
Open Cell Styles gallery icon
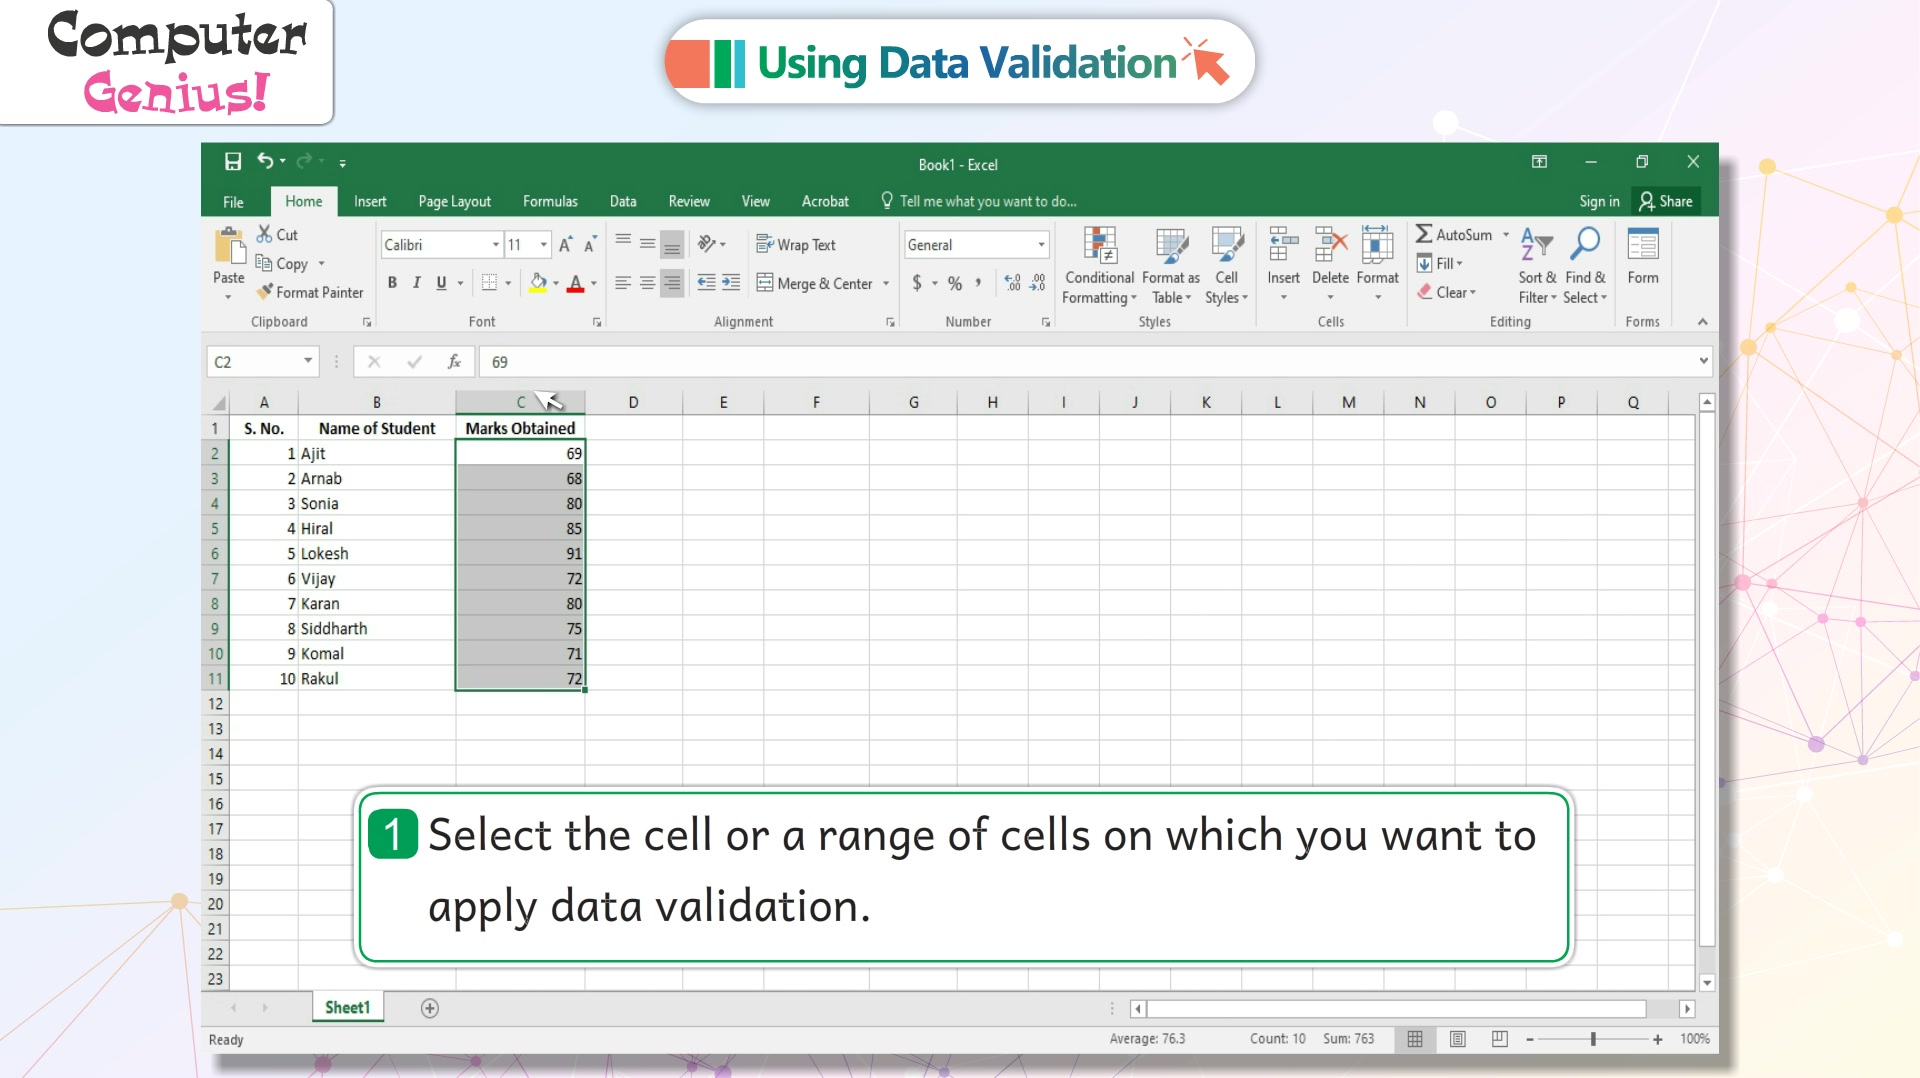pyautogui.click(x=1227, y=245)
